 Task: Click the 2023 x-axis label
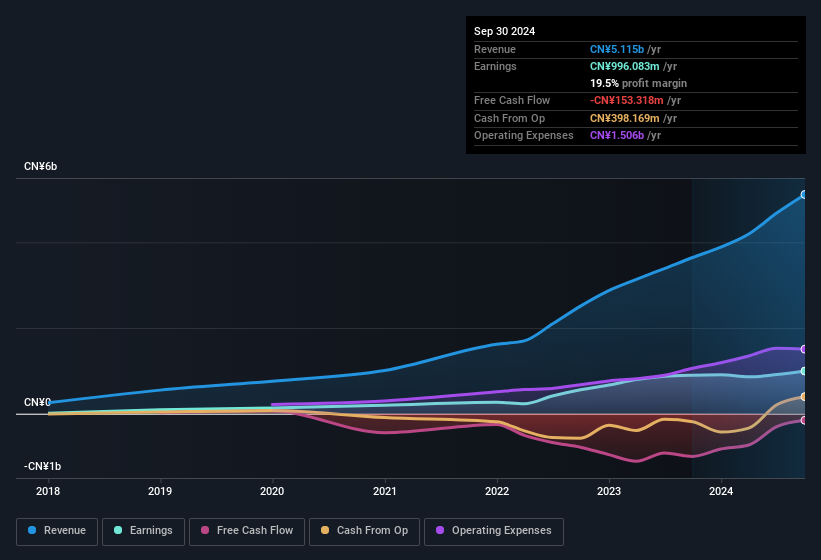tap(609, 491)
